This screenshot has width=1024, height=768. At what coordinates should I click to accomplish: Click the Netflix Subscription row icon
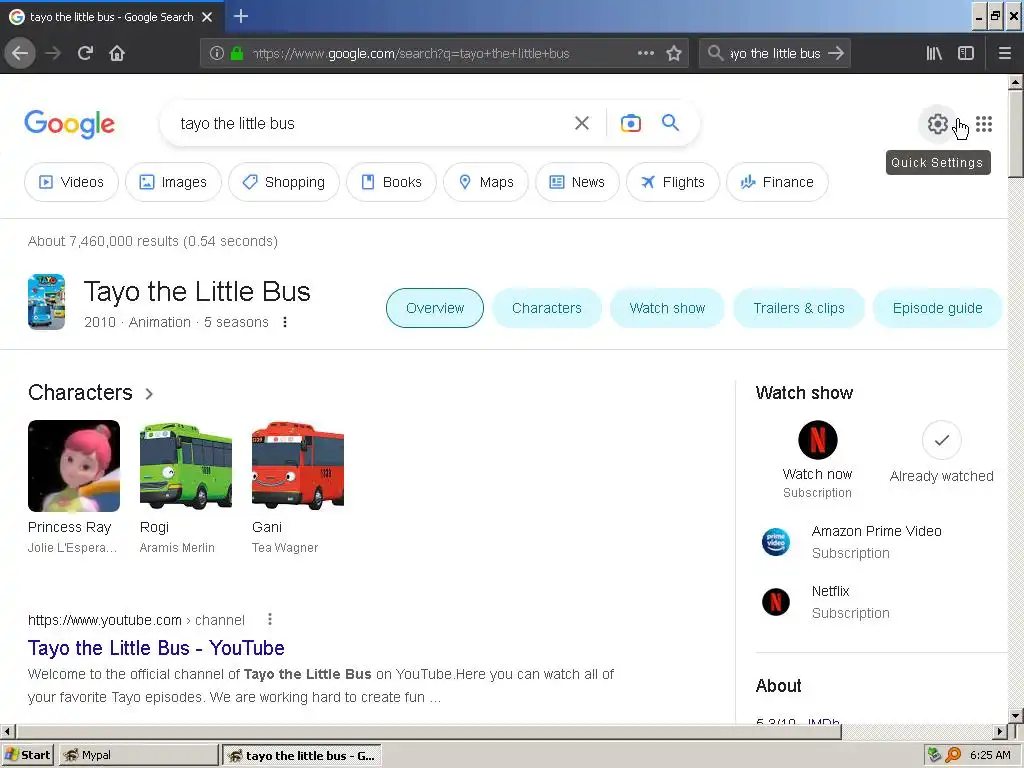pos(776,601)
